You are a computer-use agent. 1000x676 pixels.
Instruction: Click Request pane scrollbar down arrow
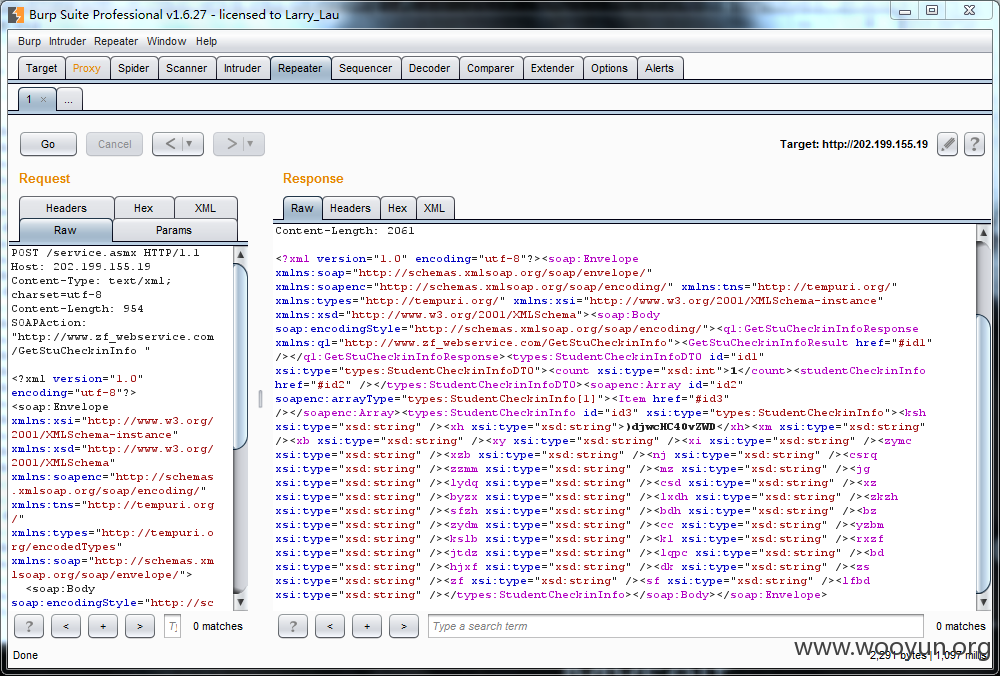tap(240, 601)
